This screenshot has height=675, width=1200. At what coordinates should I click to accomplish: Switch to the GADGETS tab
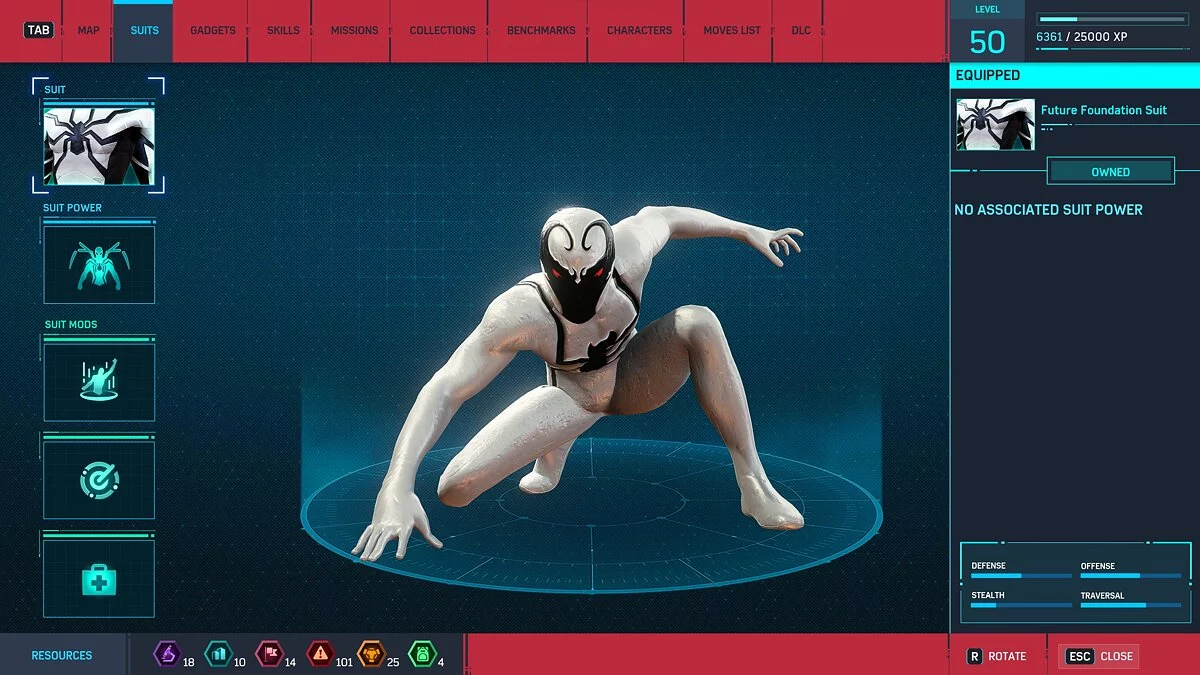point(211,30)
